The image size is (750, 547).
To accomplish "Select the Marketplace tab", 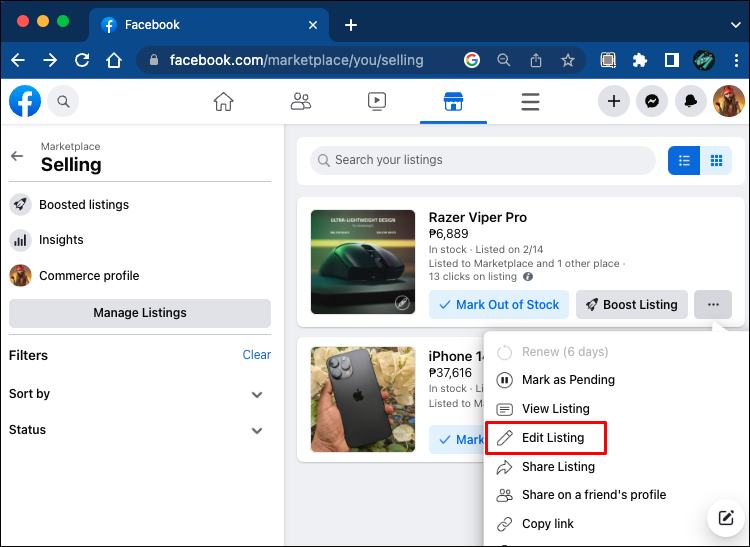I will coord(453,101).
